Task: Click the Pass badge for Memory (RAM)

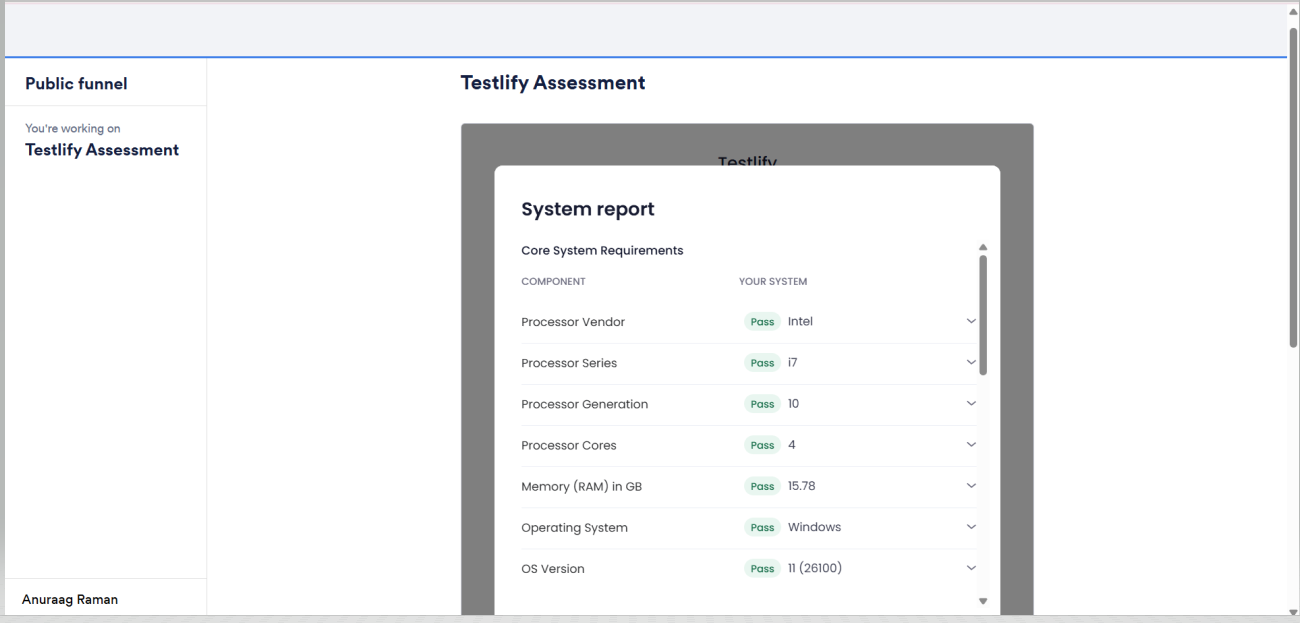Action: (762, 486)
